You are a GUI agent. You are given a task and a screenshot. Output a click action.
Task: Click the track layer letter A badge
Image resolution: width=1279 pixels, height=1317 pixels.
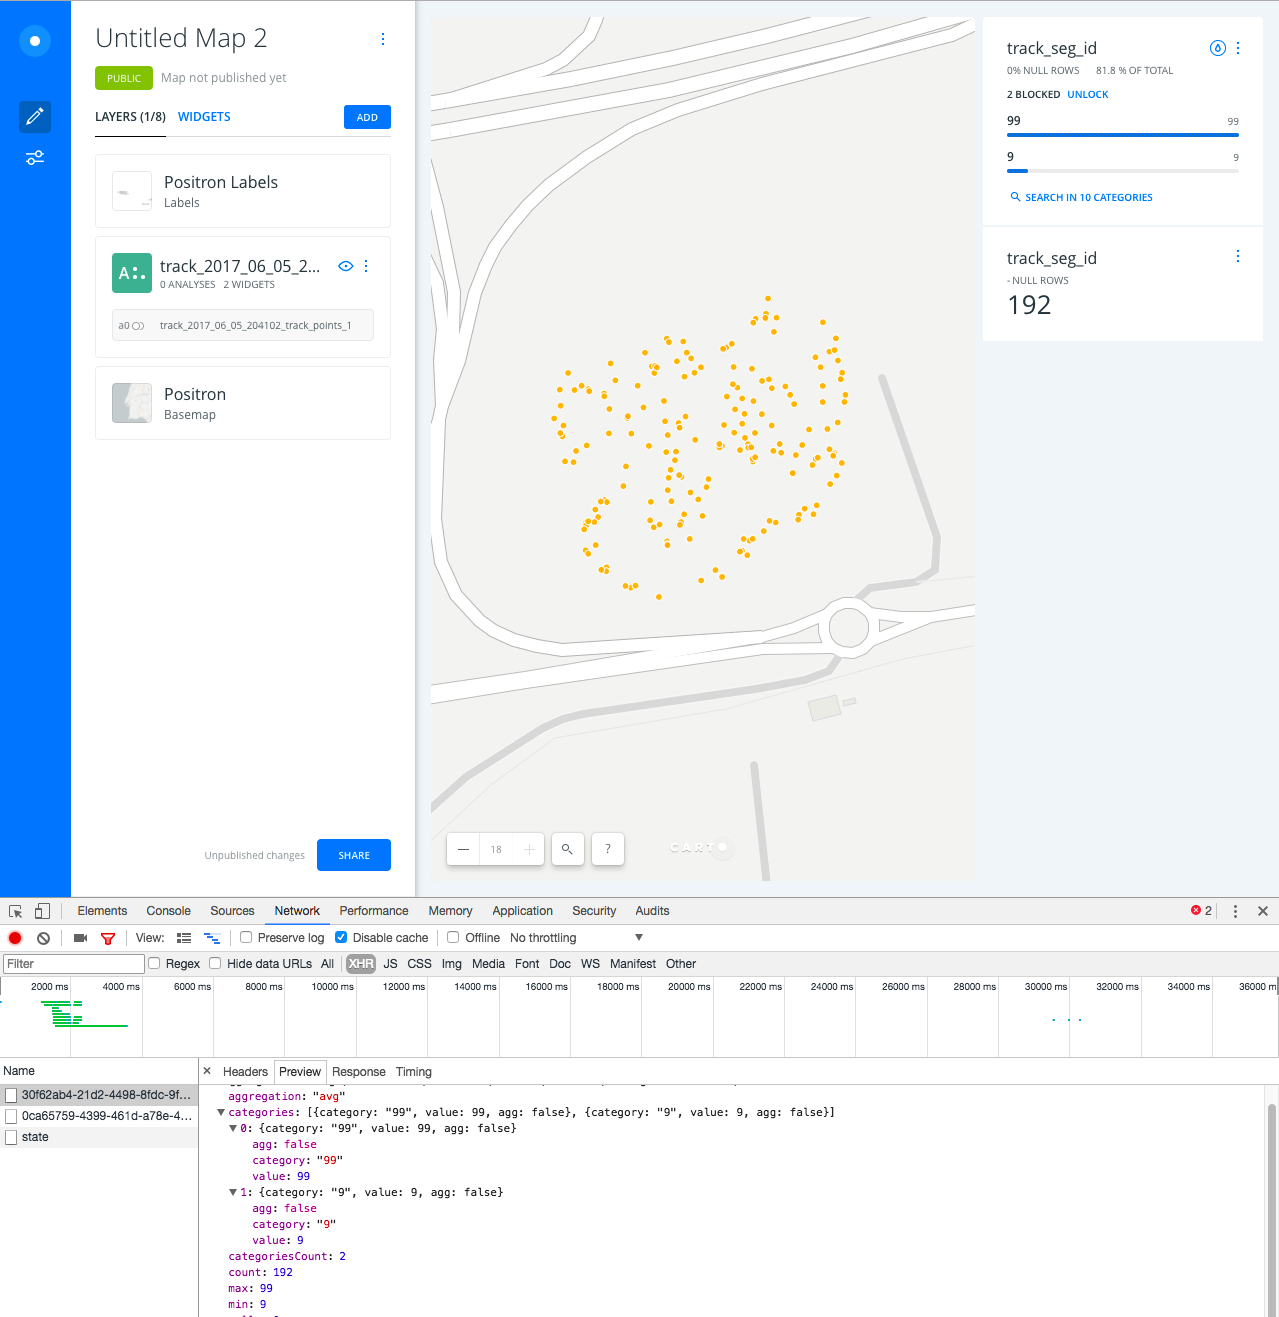click(132, 273)
